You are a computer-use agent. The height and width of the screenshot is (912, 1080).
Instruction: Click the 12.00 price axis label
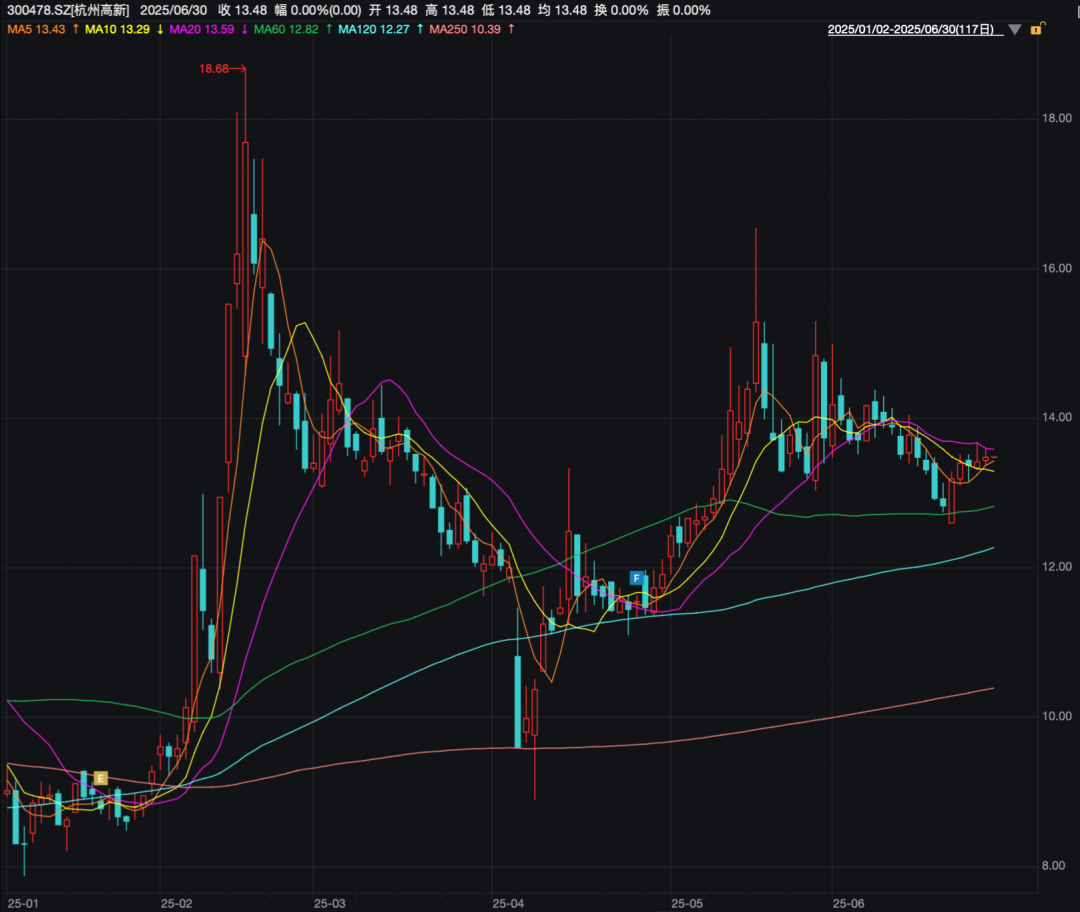(1057, 567)
